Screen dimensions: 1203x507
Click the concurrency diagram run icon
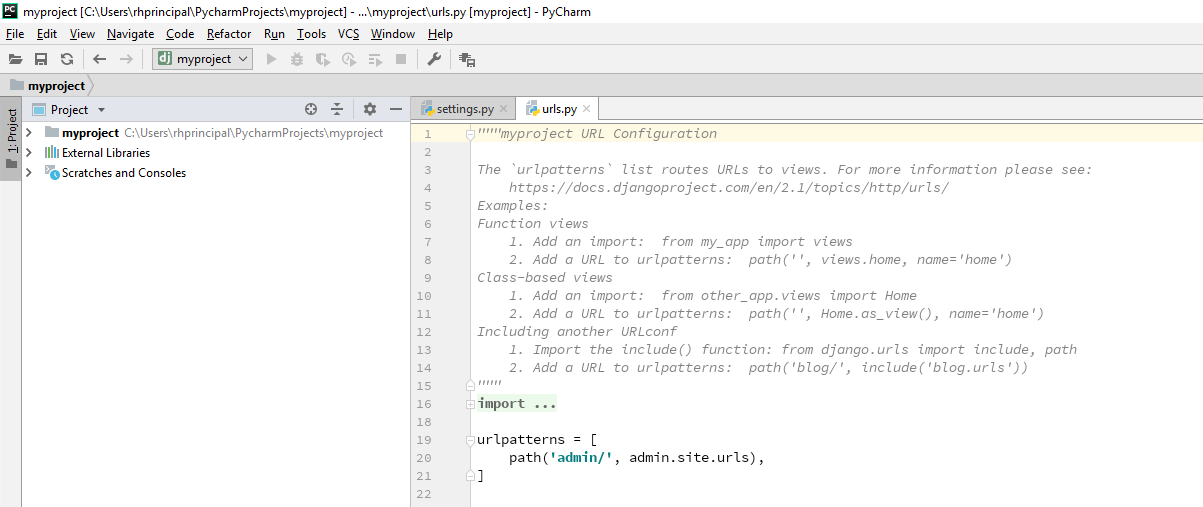[375, 60]
